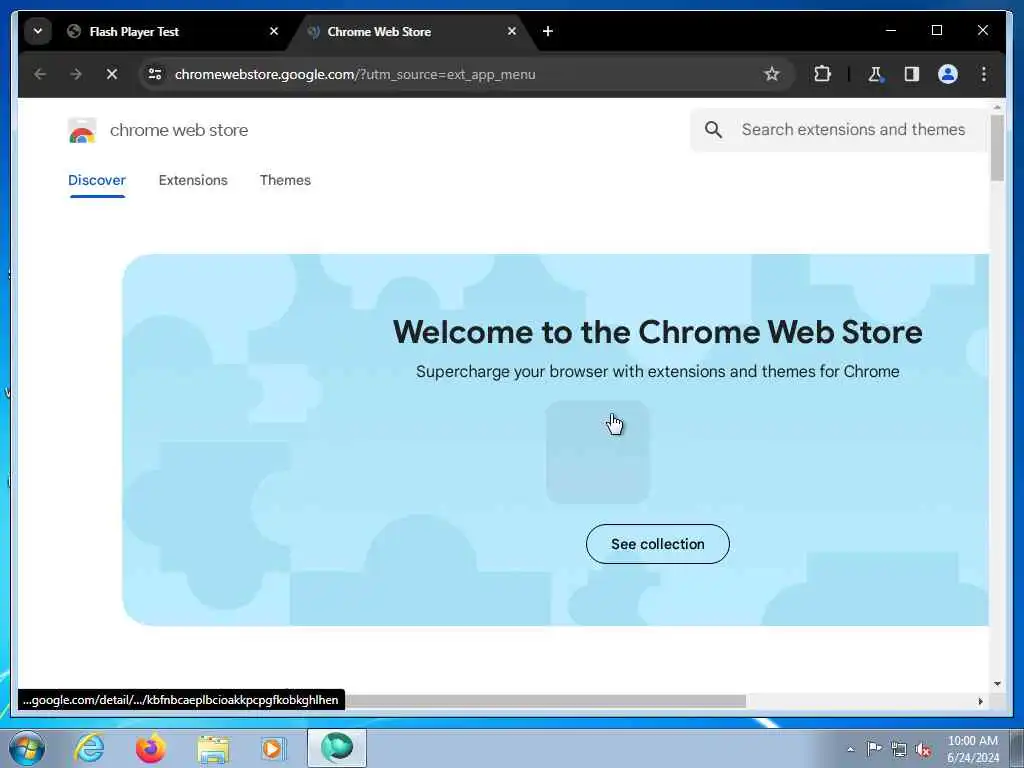Click the banner's square placeholder image
Image resolution: width=1024 pixels, height=768 pixels.
pos(598,452)
